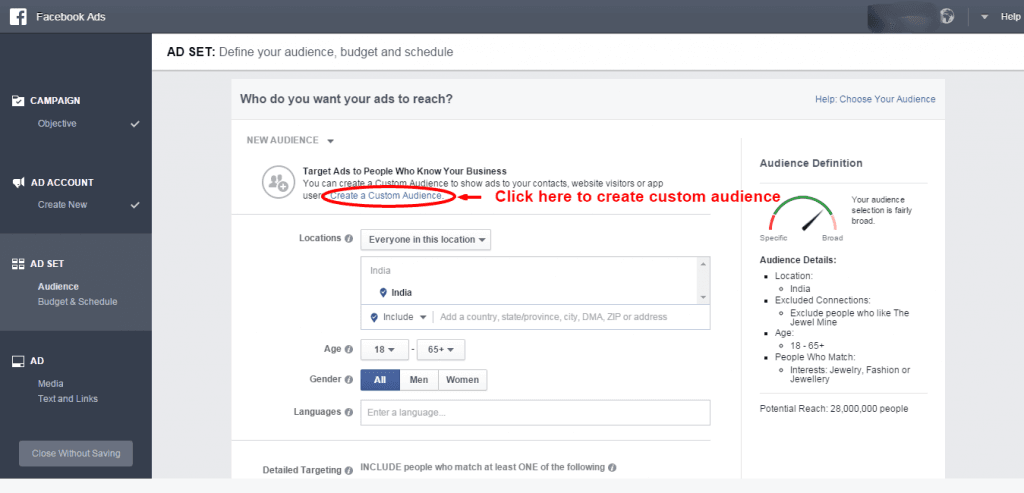Expand the NEW AUDIENCE dropdown

[x=290, y=140]
